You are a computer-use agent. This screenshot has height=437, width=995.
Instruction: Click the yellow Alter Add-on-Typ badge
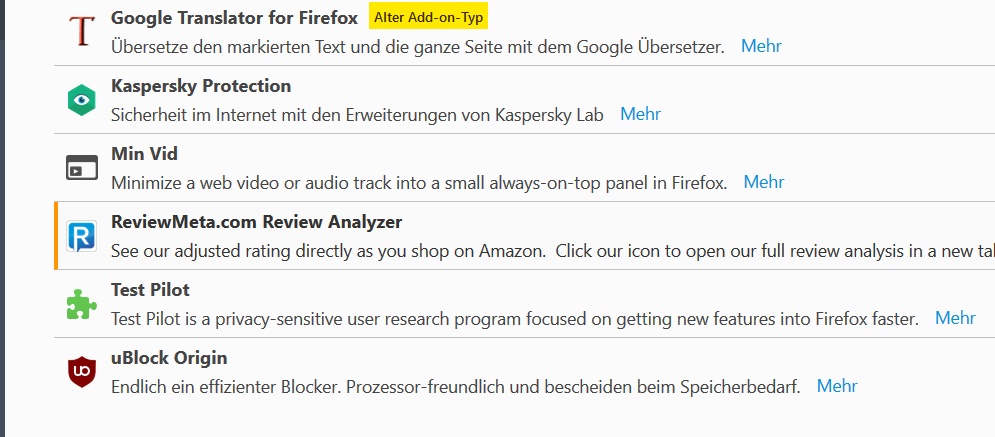tap(429, 18)
